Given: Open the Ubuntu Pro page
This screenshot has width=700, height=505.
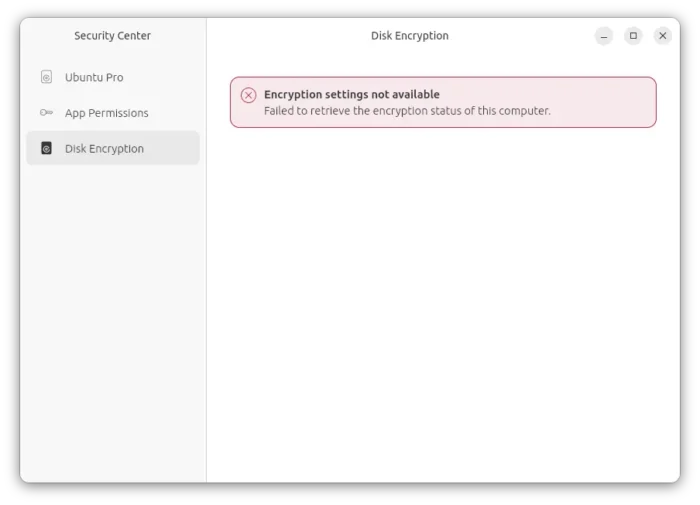Looking at the screenshot, I should pos(94,77).
